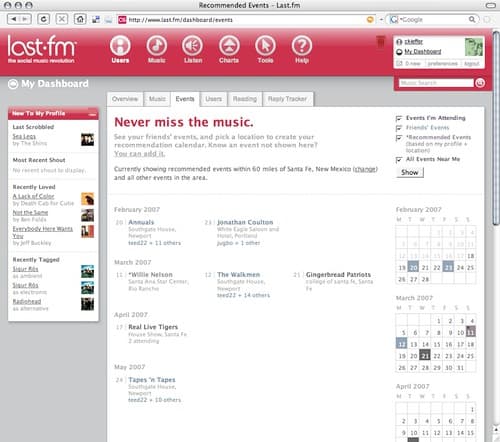Click the page vertical scrollbar thumb
The image size is (500, 442).
[x=496, y=128]
